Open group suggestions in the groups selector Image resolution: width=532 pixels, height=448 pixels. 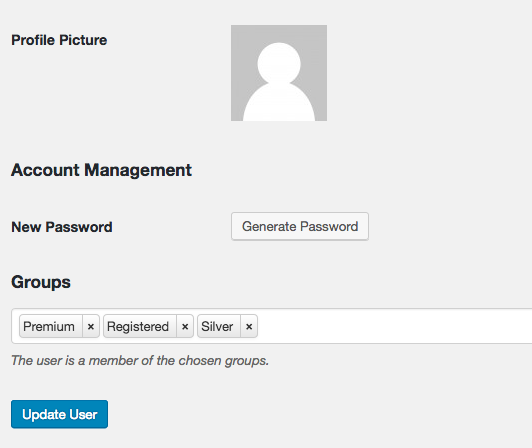click(394, 326)
